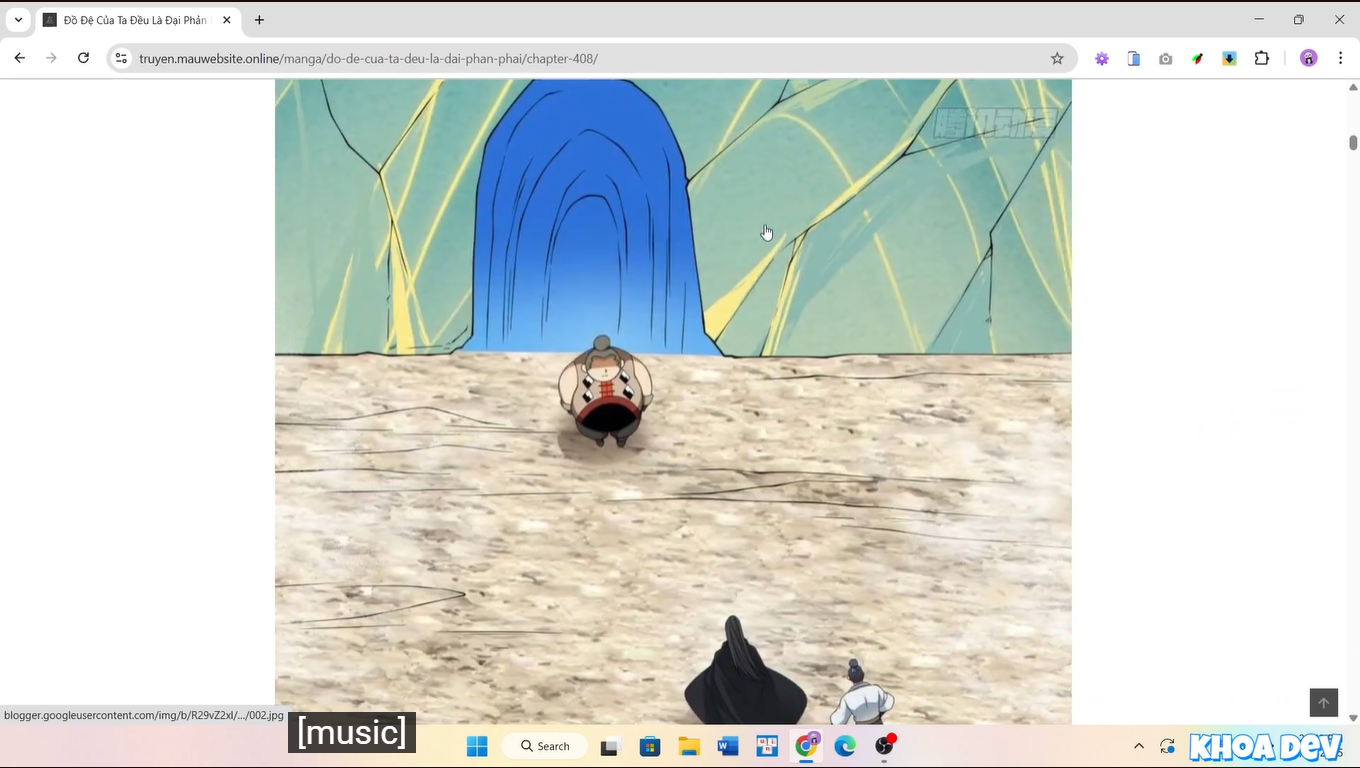
Task: Bookmark this page with the star icon
Action: (1057, 58)
